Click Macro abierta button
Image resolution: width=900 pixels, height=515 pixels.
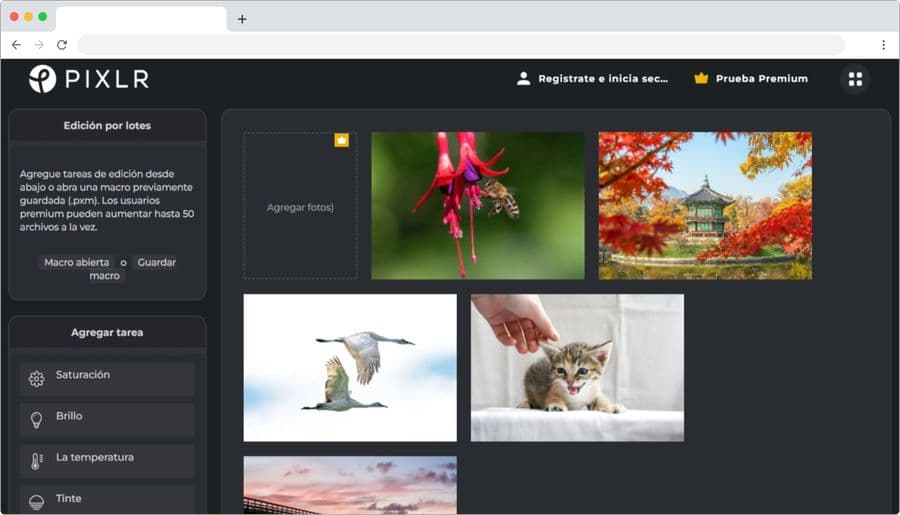click(x=76, y=262)
